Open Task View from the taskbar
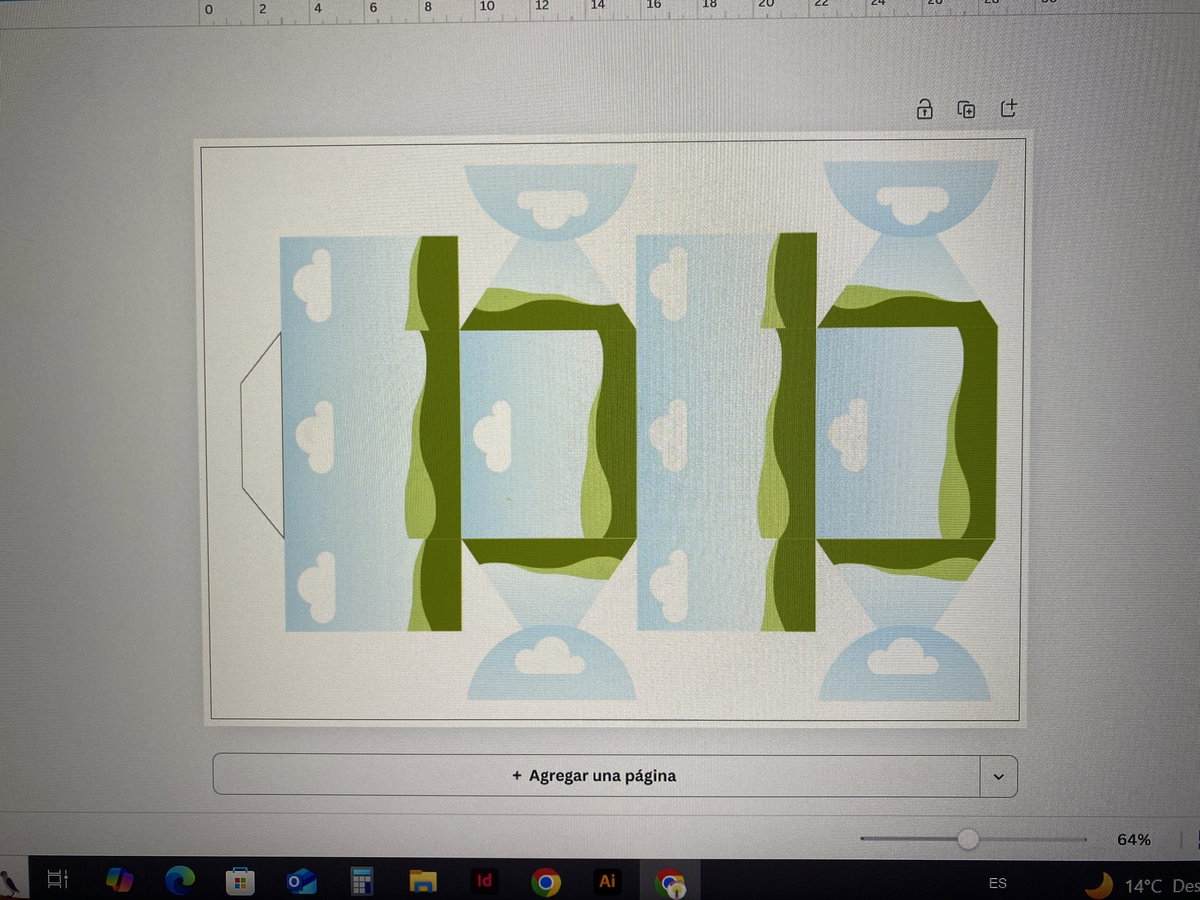The image size is (1200, 900). point(58,880)
